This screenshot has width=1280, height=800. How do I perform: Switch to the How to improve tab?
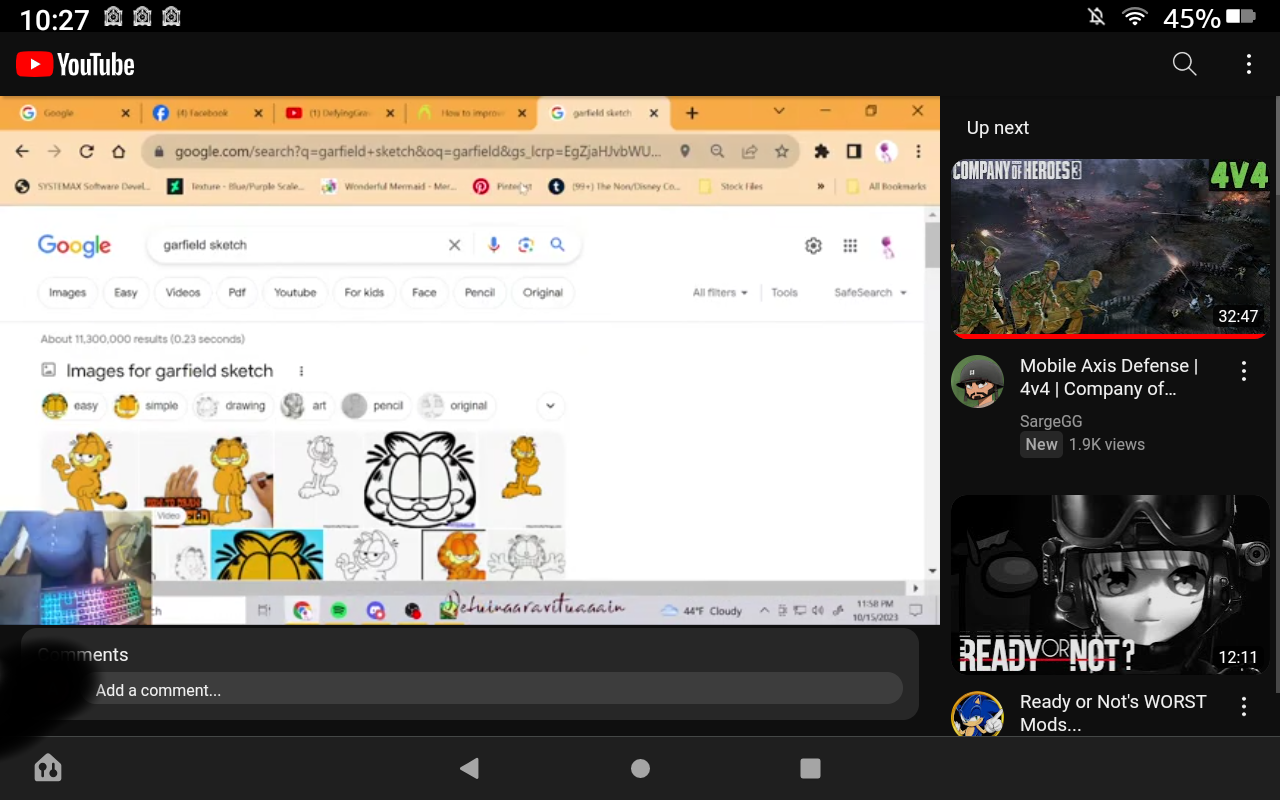click(x=471, y=113)
